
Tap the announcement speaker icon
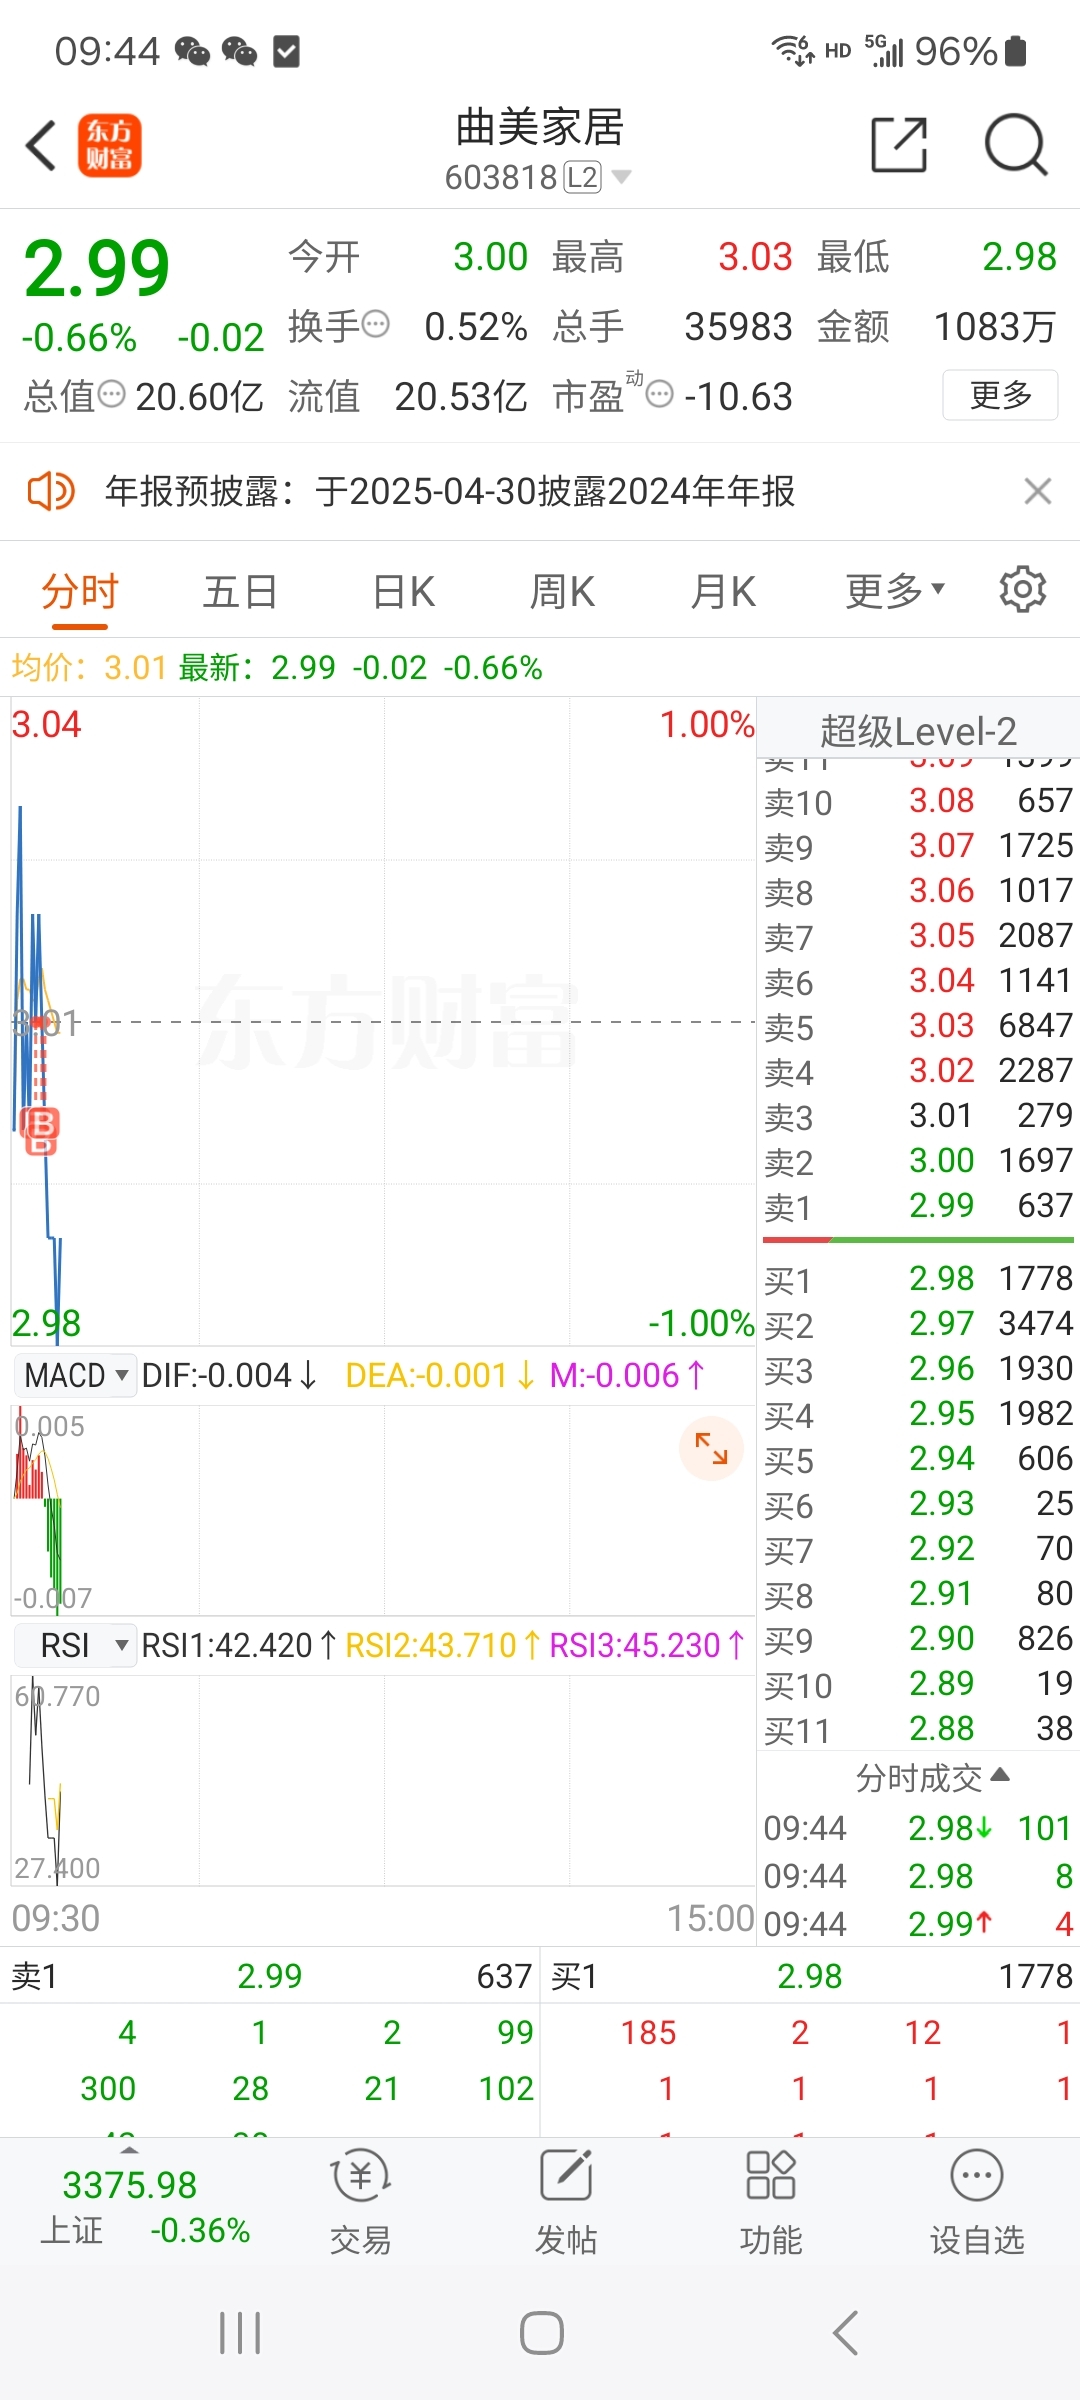point(50,491)
